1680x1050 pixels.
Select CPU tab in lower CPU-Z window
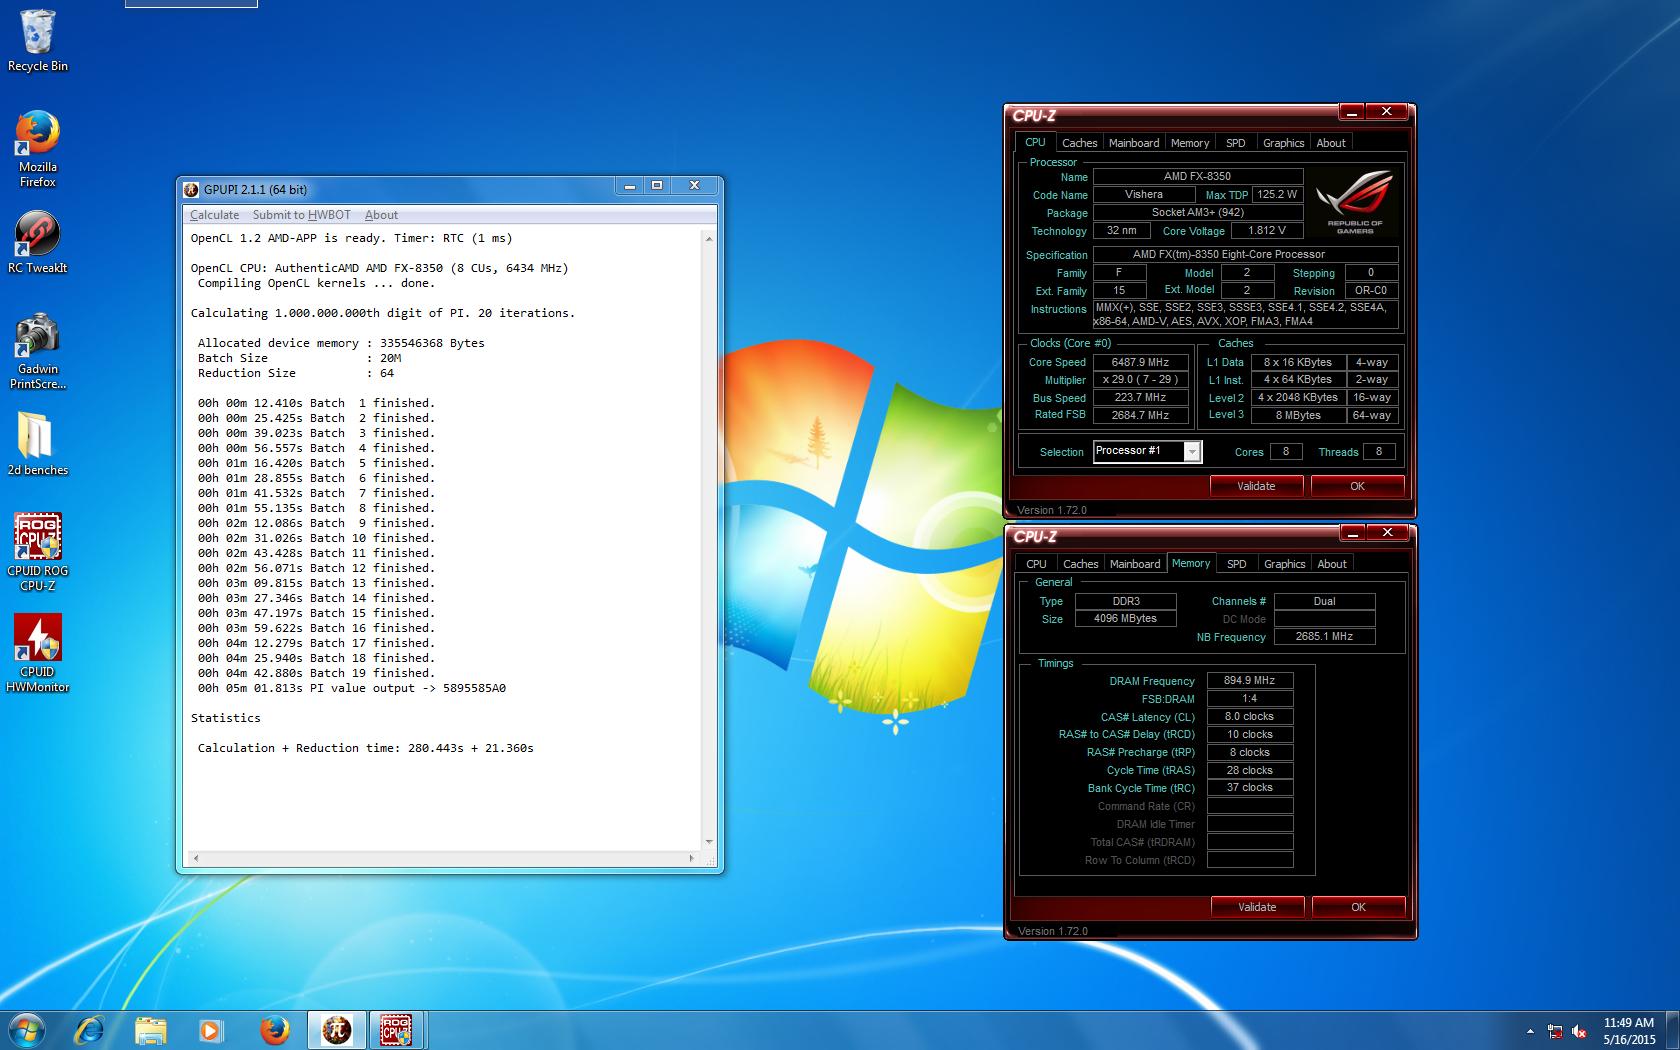pyautogui.click(x=1037, y=564)
